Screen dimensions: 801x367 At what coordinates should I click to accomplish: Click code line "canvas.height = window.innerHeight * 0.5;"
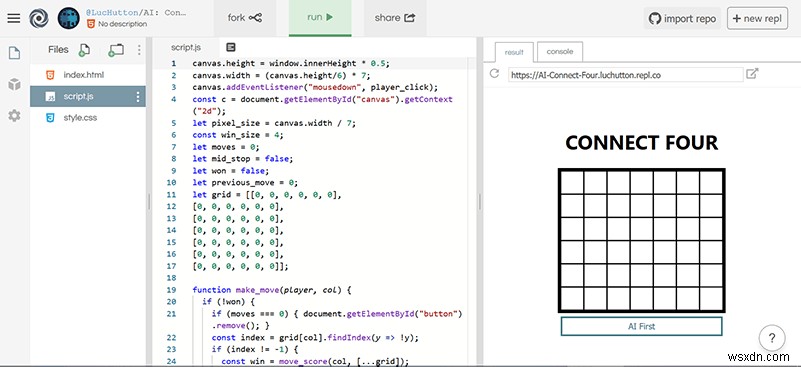point(291,63)
